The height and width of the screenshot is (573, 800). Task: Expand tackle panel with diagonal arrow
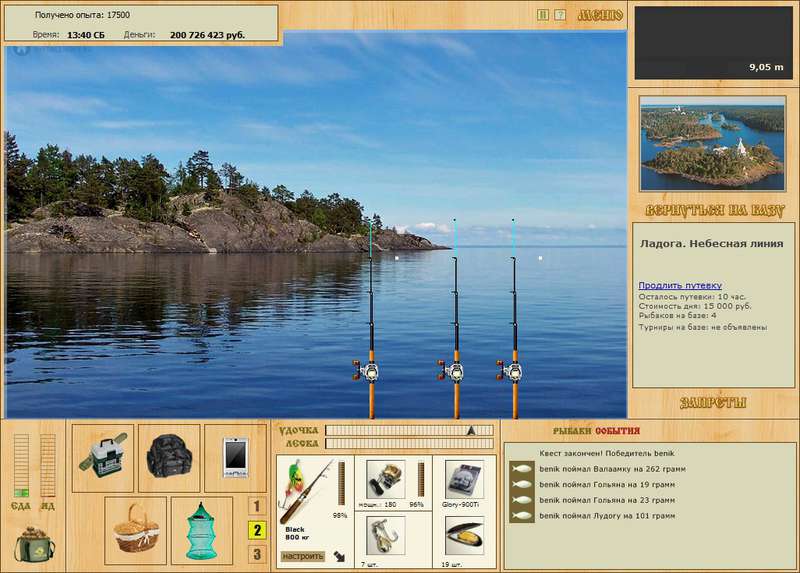[339, 556]
